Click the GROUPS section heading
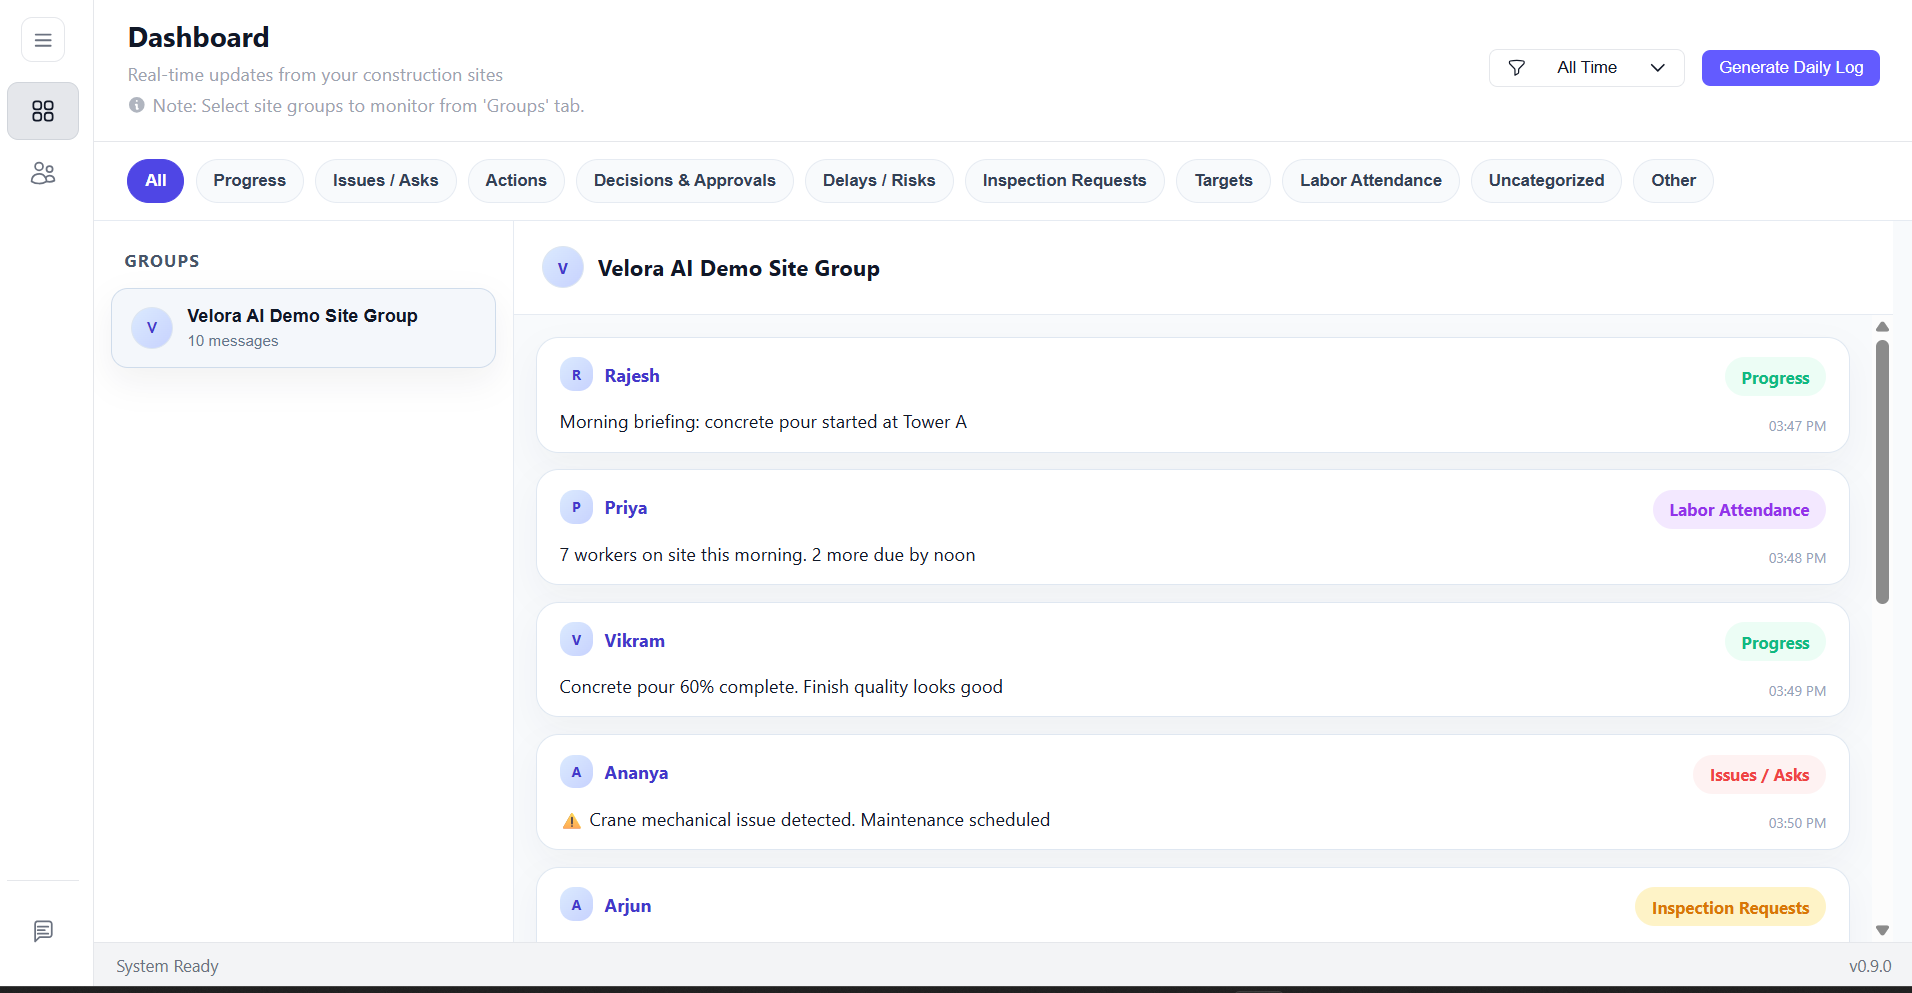This screenshot has width=1912, height=993. pyautogui.click(x=162, y=261)
